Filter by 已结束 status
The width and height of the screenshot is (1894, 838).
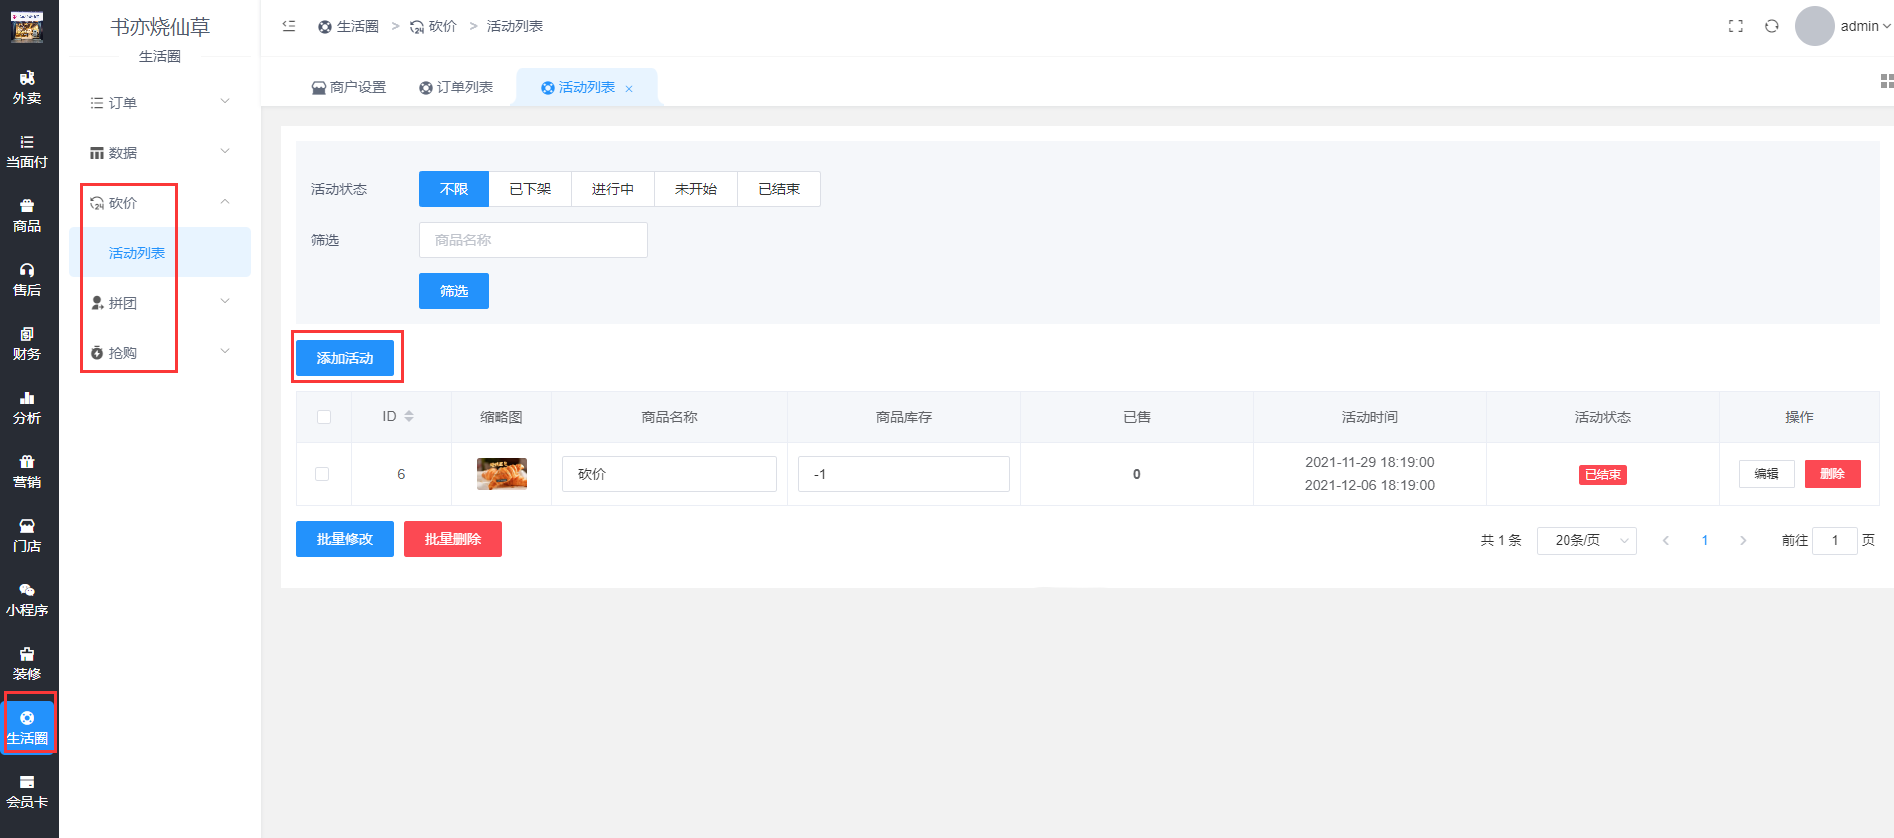(779, 189)
